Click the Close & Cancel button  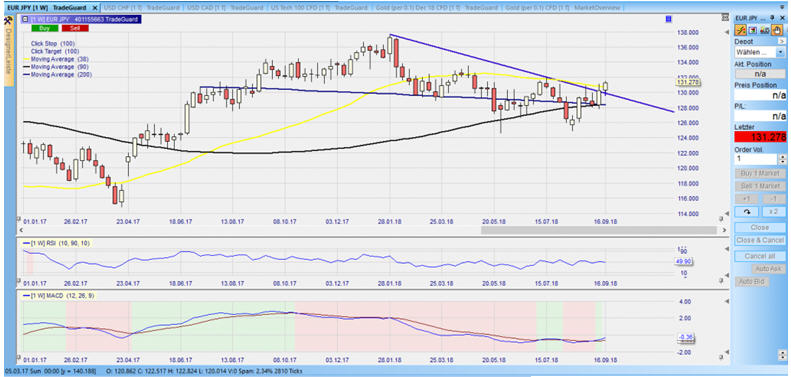pos(760,240)
